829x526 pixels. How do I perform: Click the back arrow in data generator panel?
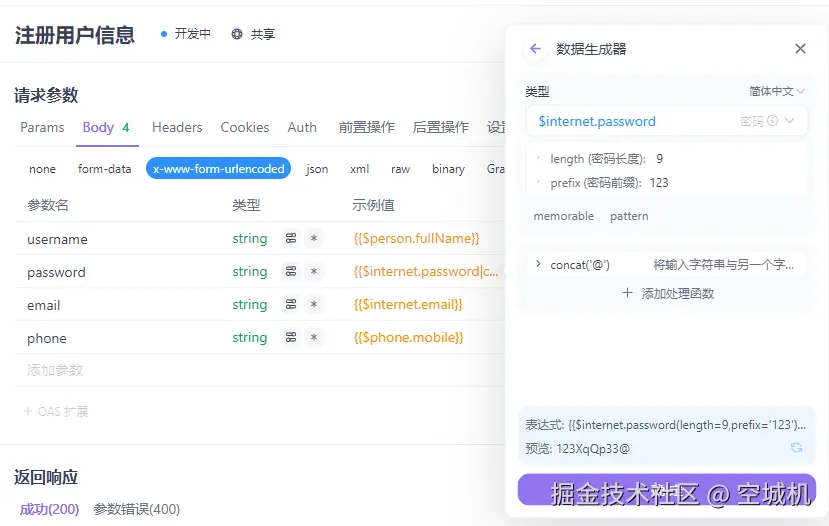(535, 49)
